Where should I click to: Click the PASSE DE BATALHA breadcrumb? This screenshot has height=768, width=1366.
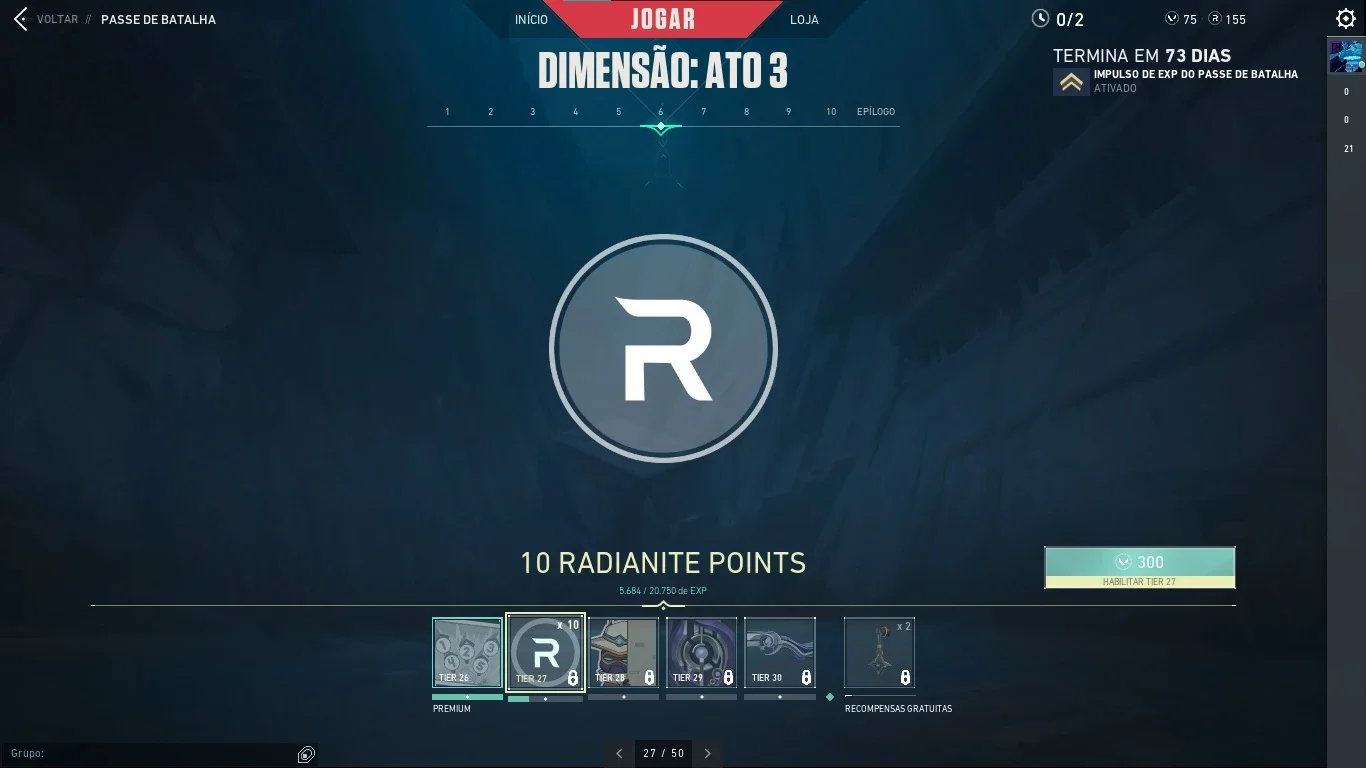tap(158, 19)
